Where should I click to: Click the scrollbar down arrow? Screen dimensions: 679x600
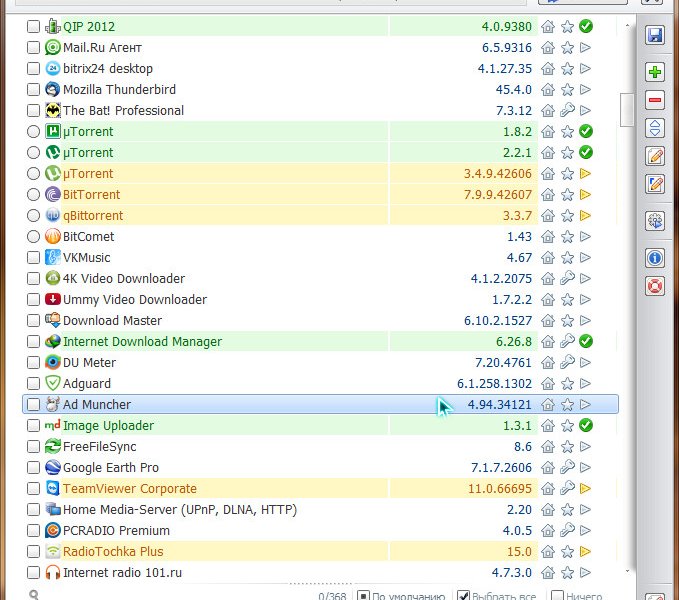tap(627, 571)
